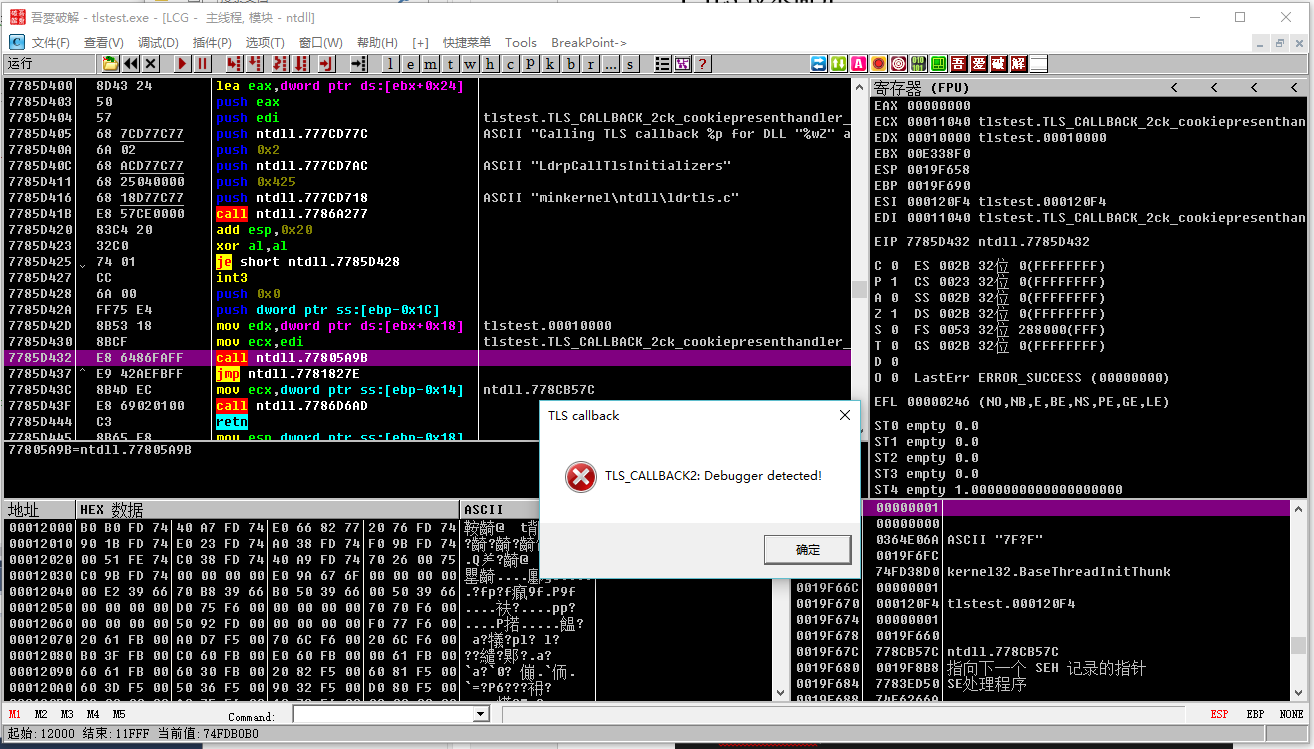The image size is (1314, 749).
Task: Click the Go To Address arrow icon
Action: pyautogui.click(x=358, y=63)
